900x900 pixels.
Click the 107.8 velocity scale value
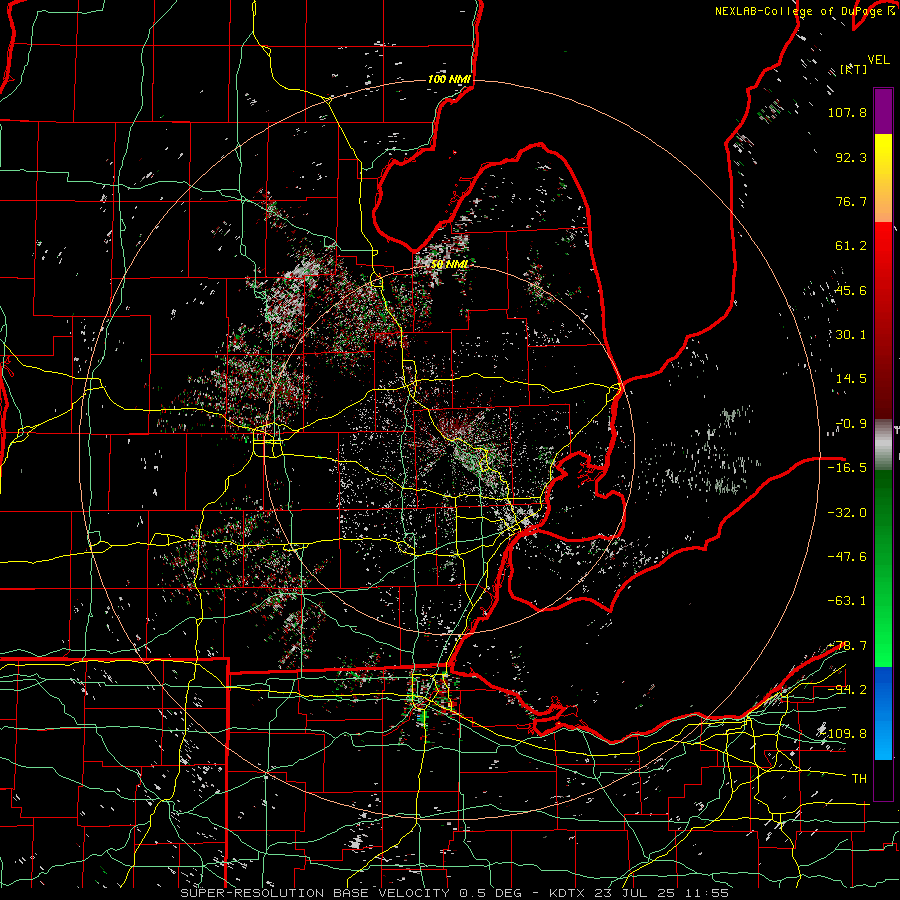[x=847, y=112]
